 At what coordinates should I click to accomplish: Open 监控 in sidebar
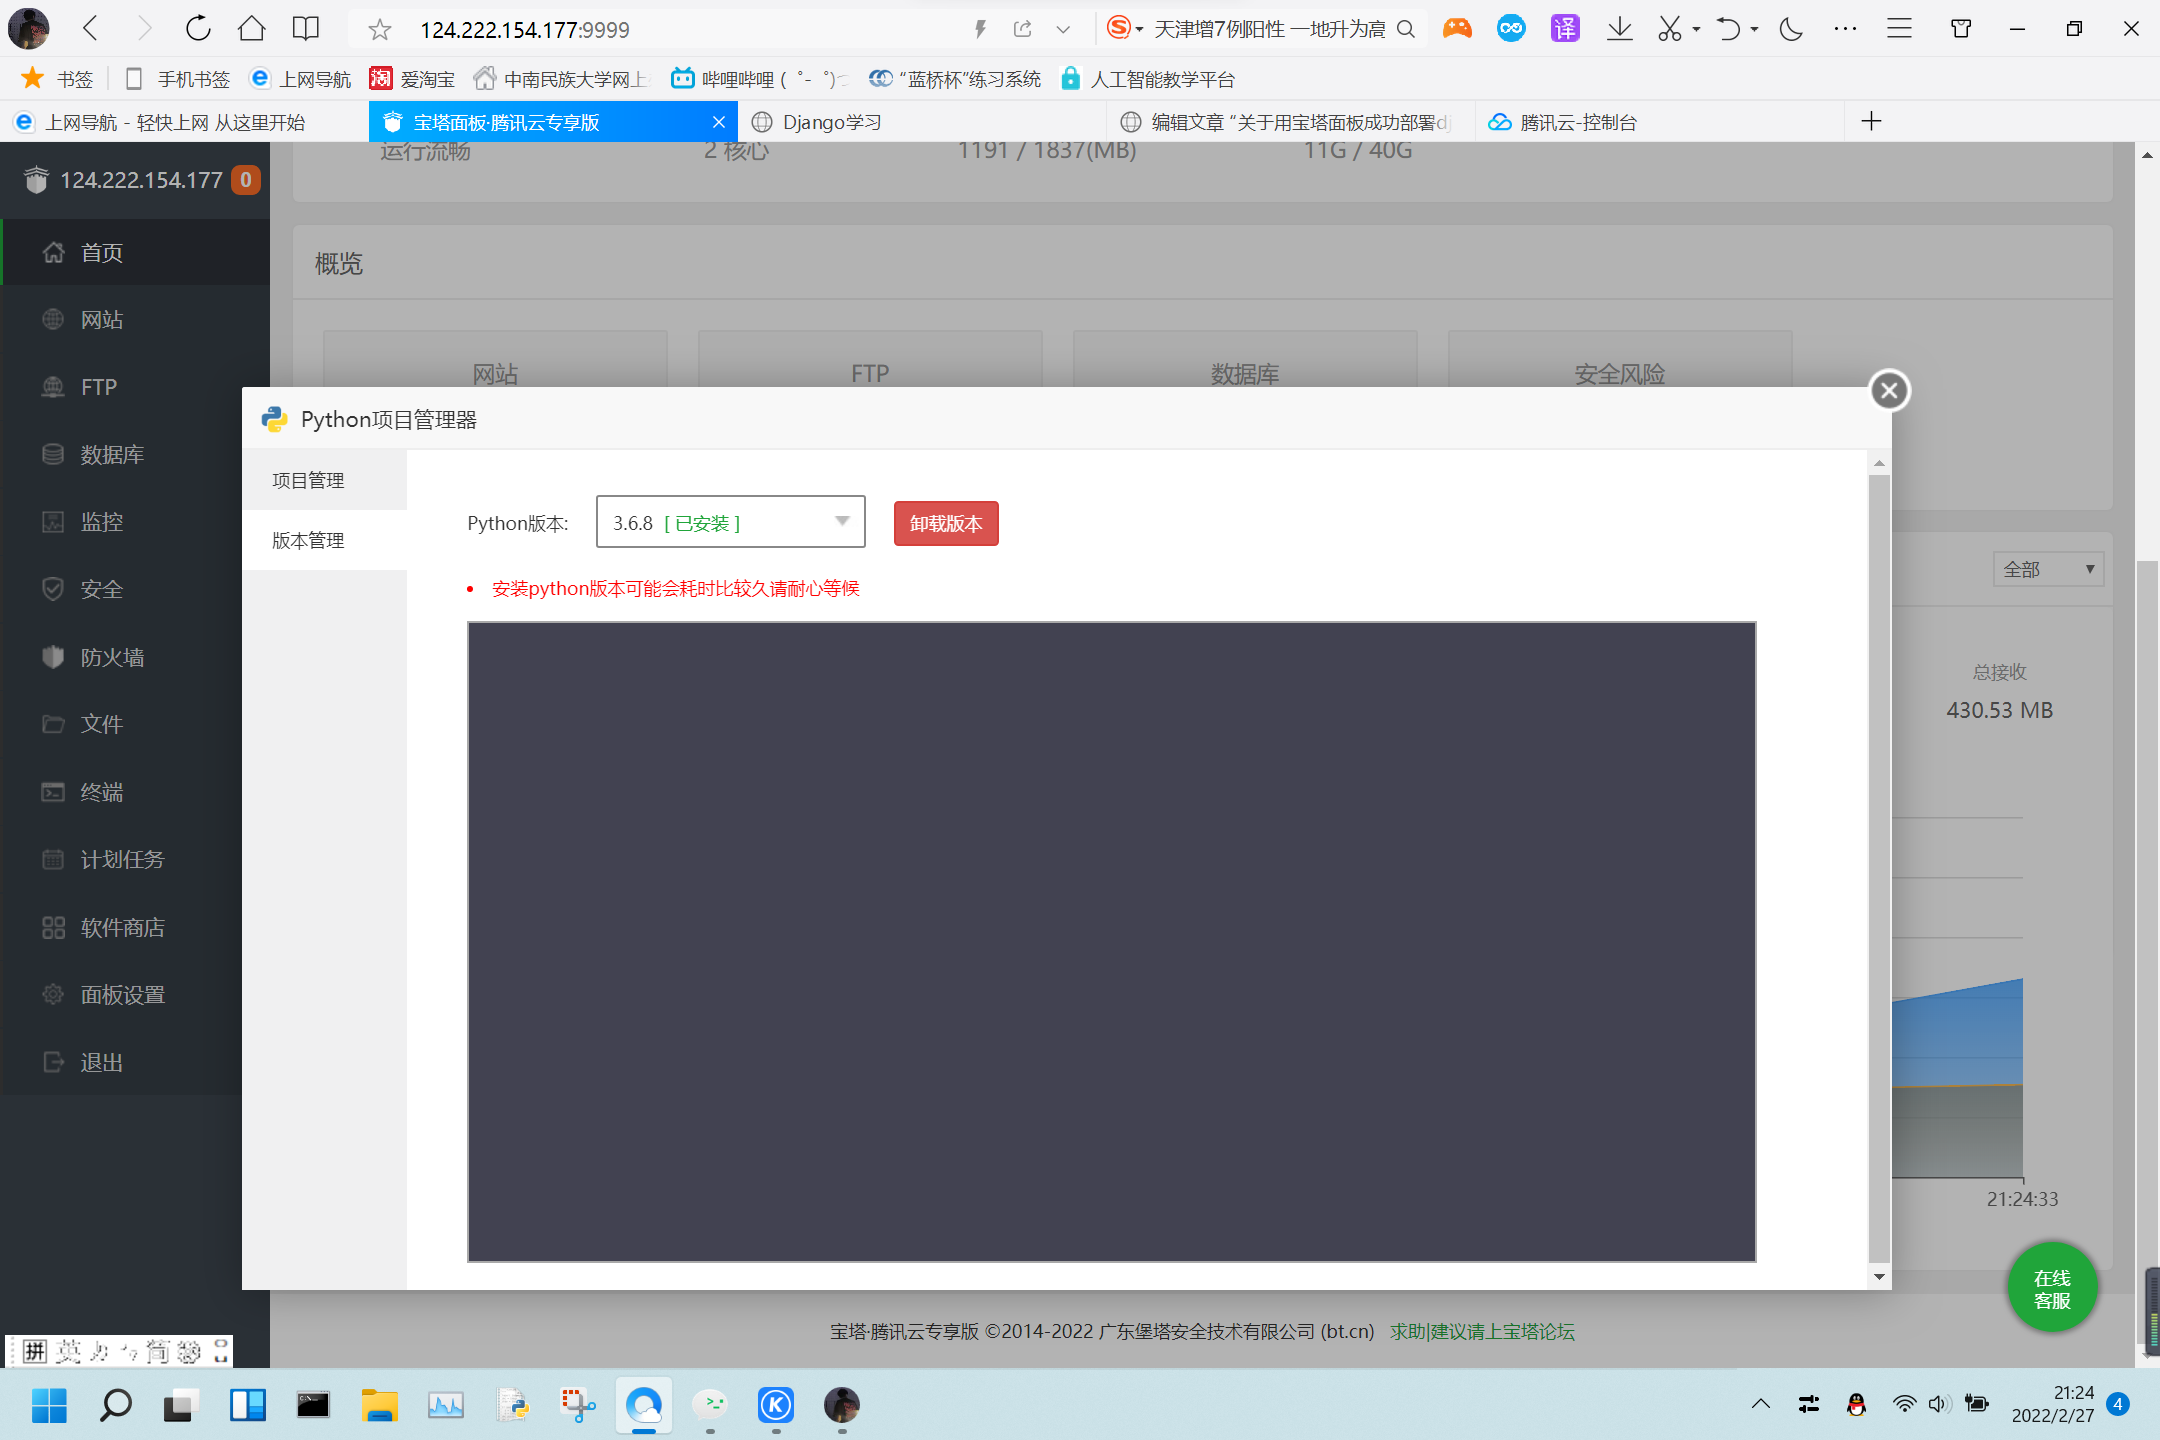[x=123, y=522]
